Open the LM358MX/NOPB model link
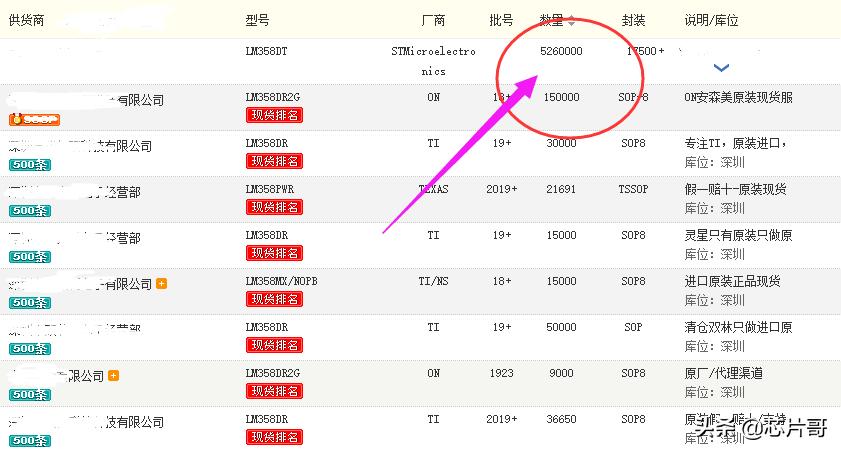This screenshot has width=841, height=452. pyautogui.click(x=281, y=281)
